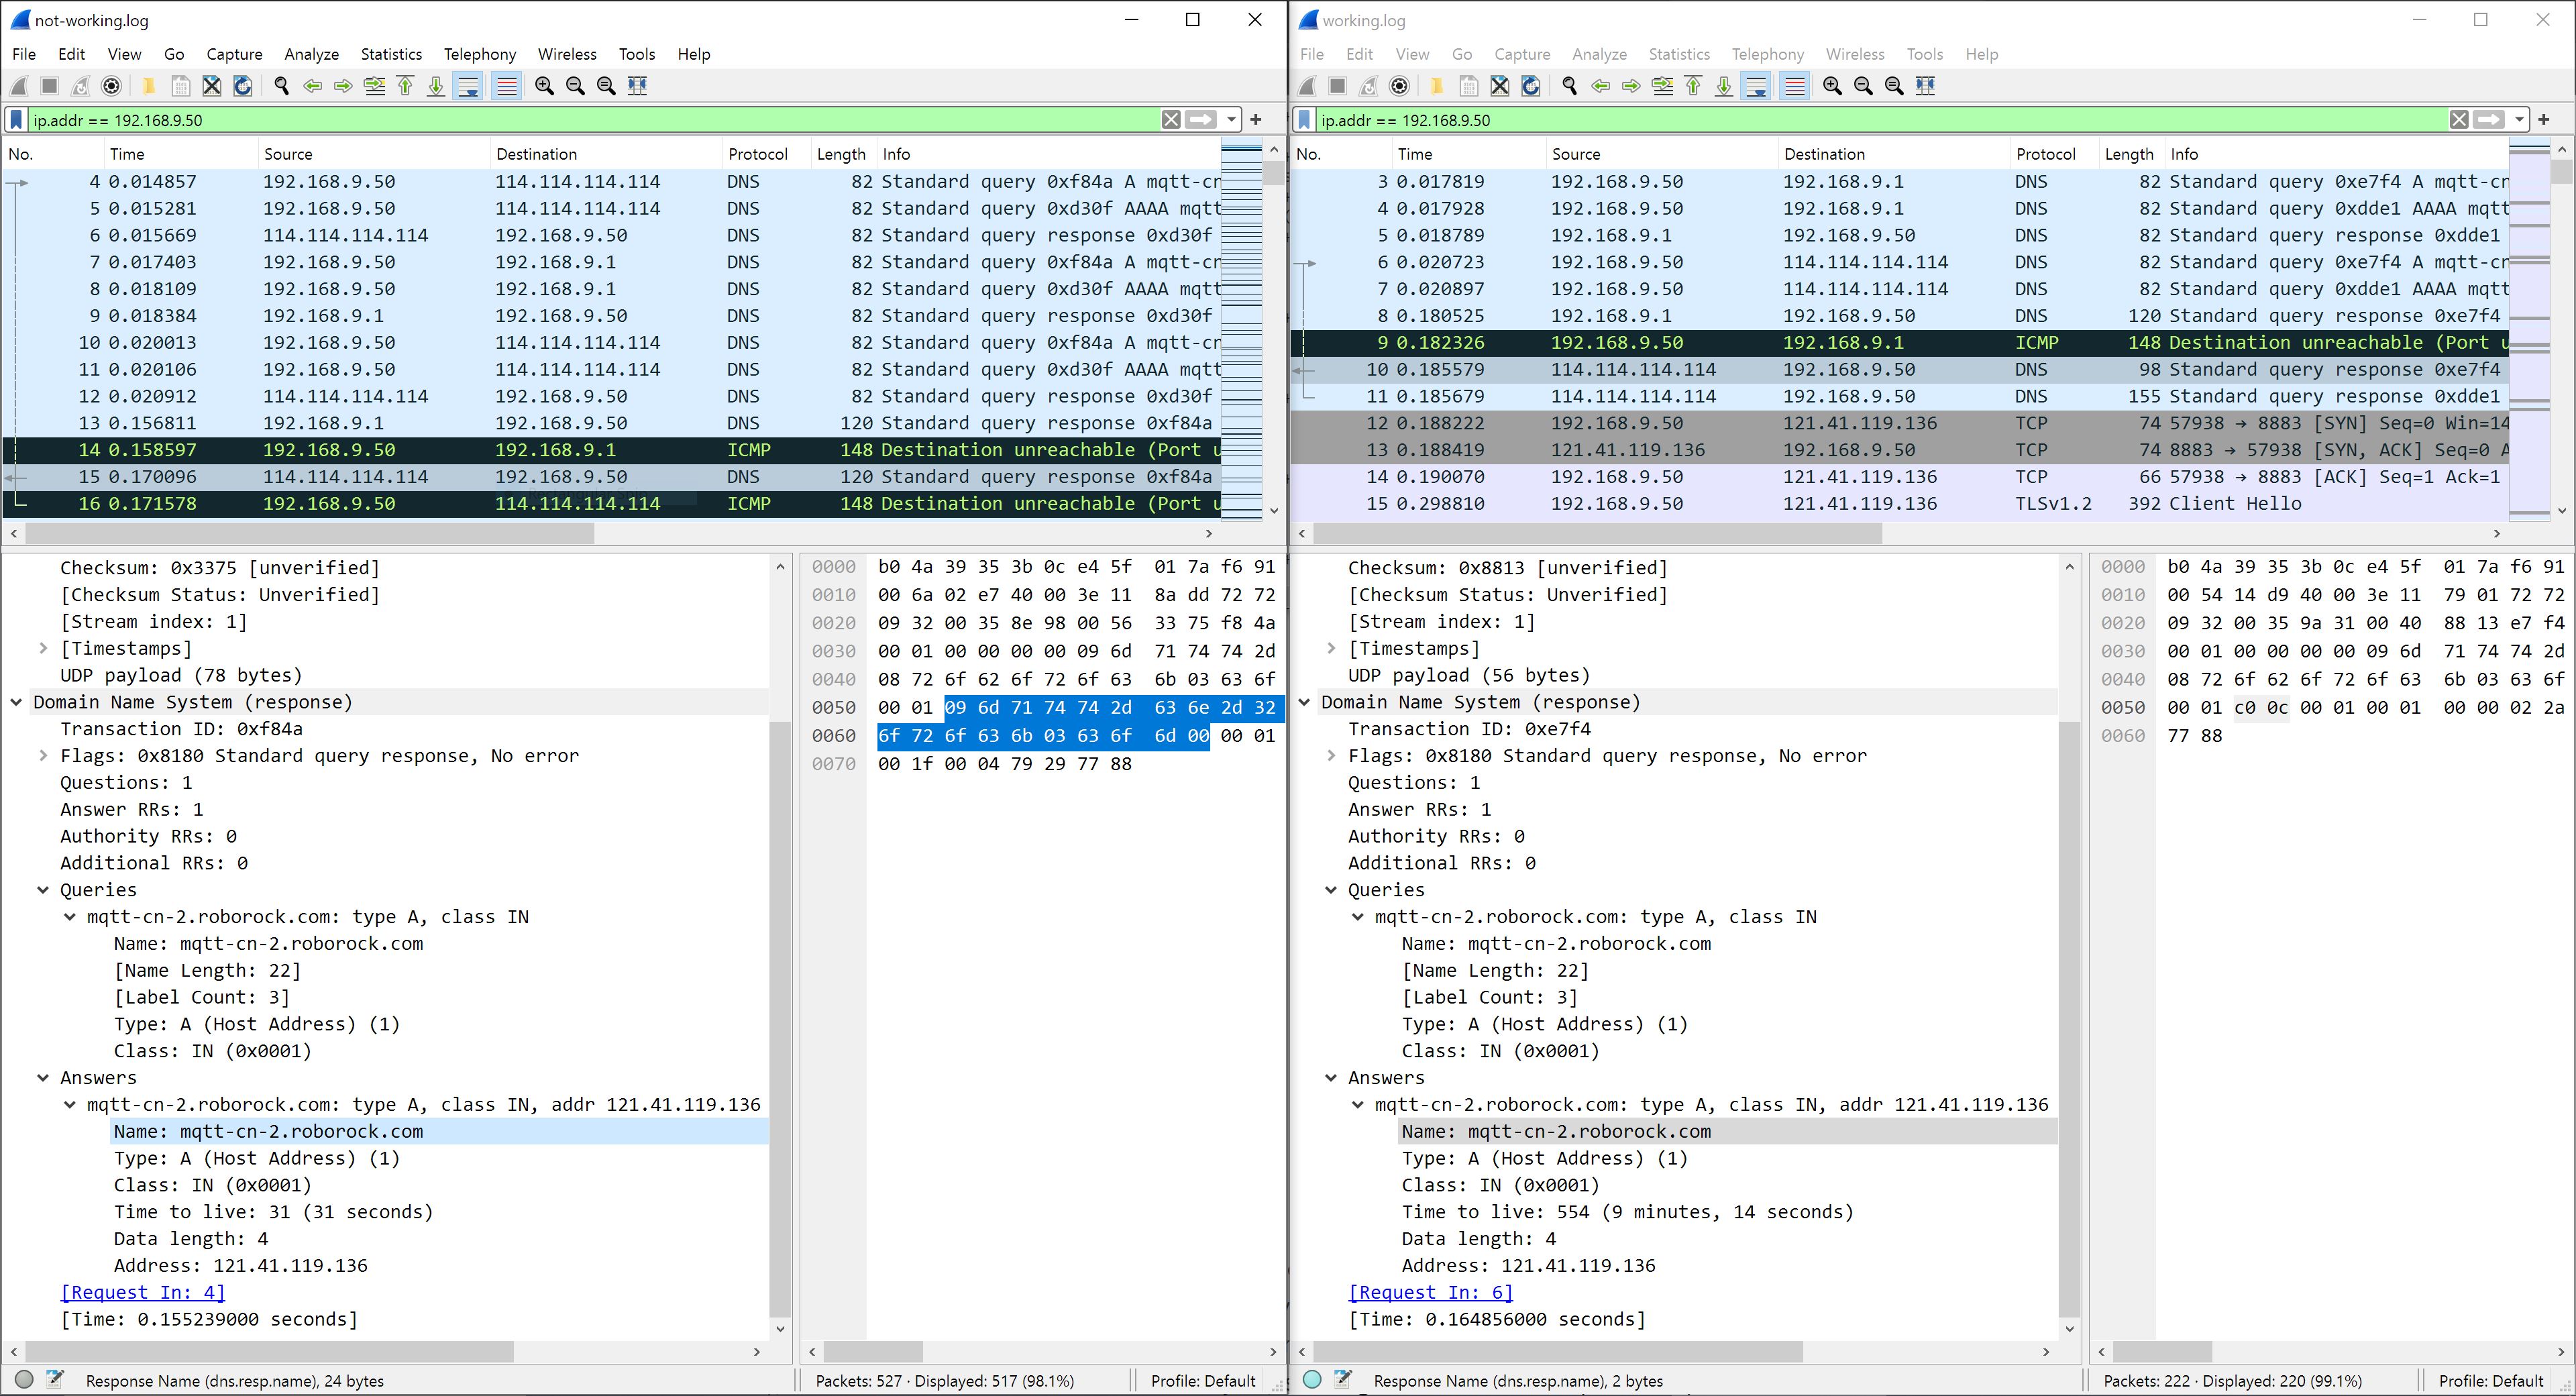Expand Flags 0x8180 node in not-working.log details

point(43,756)
